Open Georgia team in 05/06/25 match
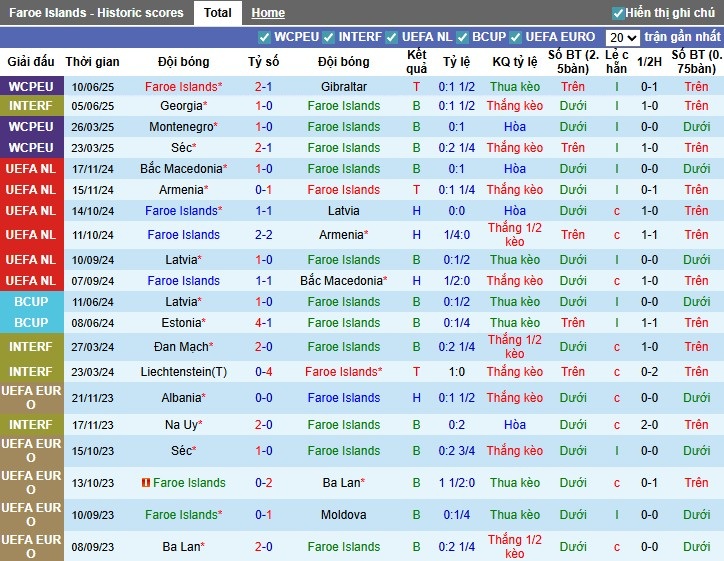 [183, 106]
